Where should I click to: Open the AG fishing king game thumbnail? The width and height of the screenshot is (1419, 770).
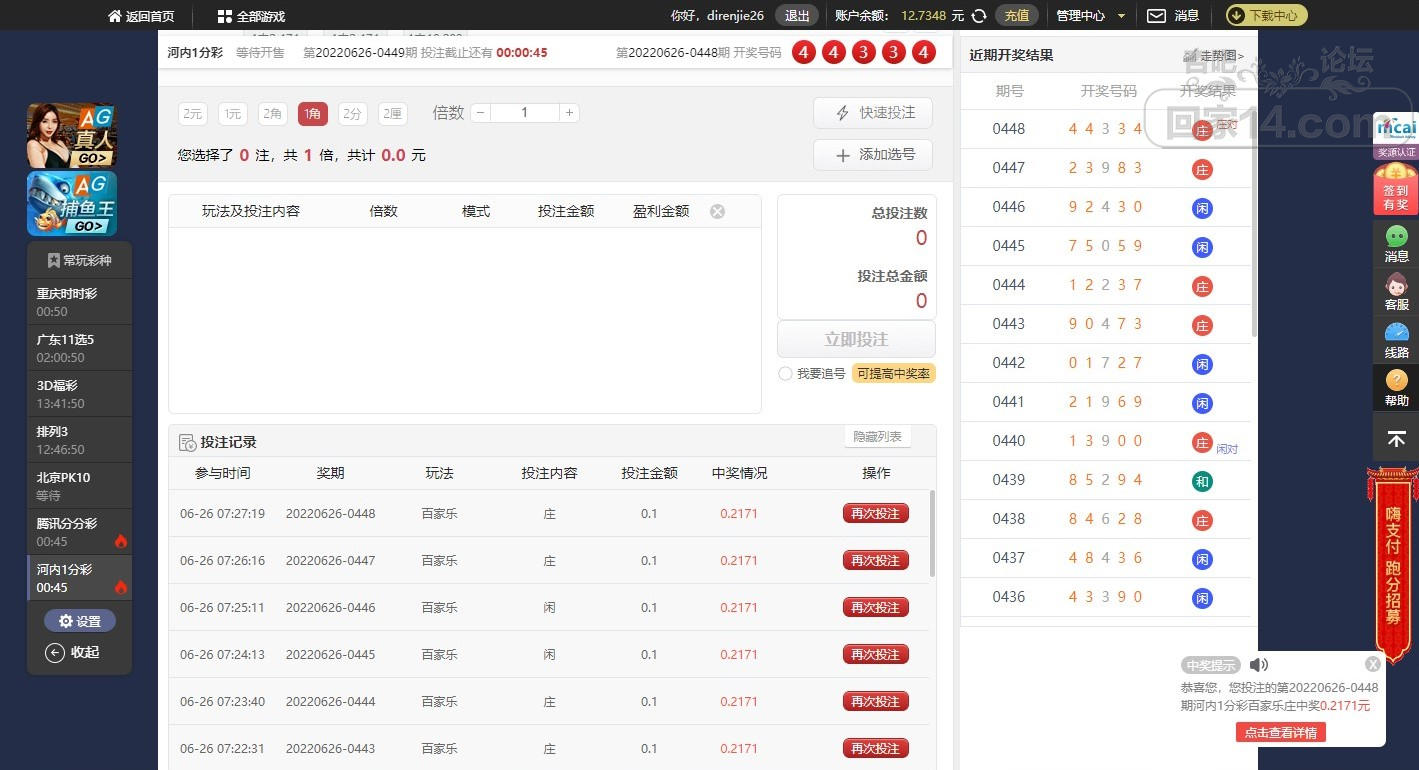pyautogui.click(x=72, y=204)
